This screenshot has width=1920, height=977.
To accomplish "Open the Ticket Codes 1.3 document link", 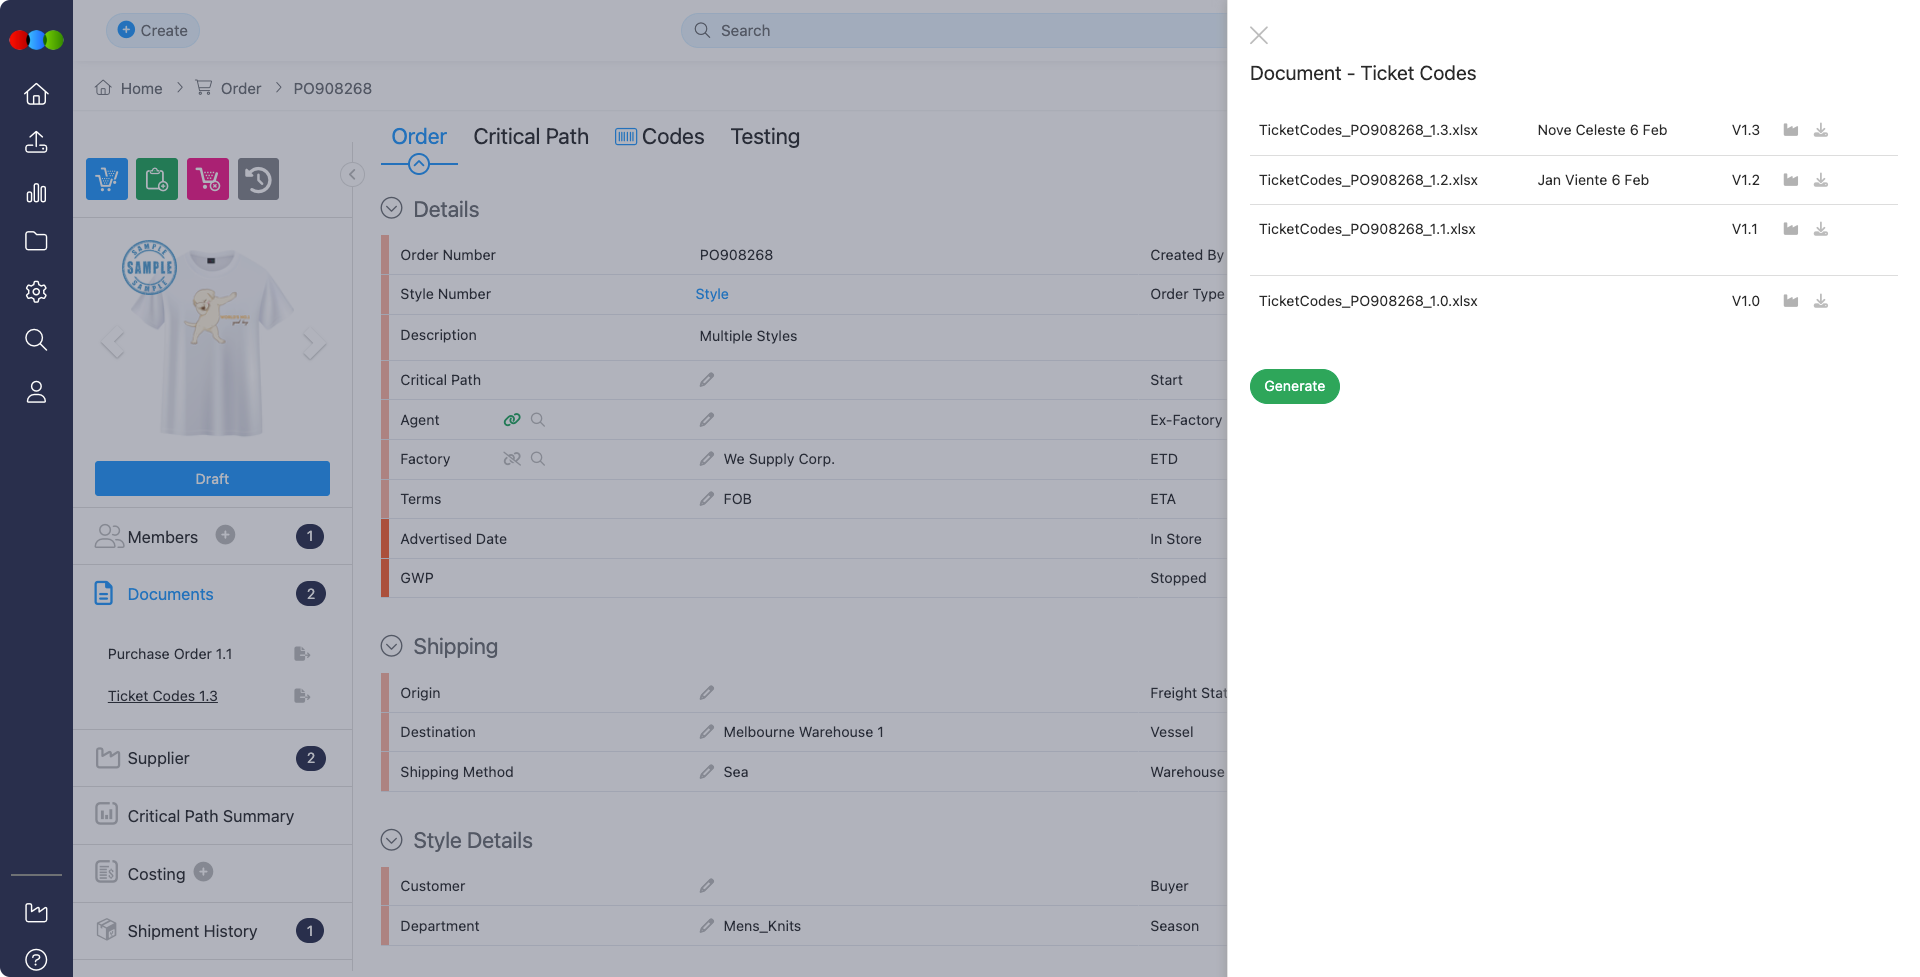I will [x=163, y=696].
